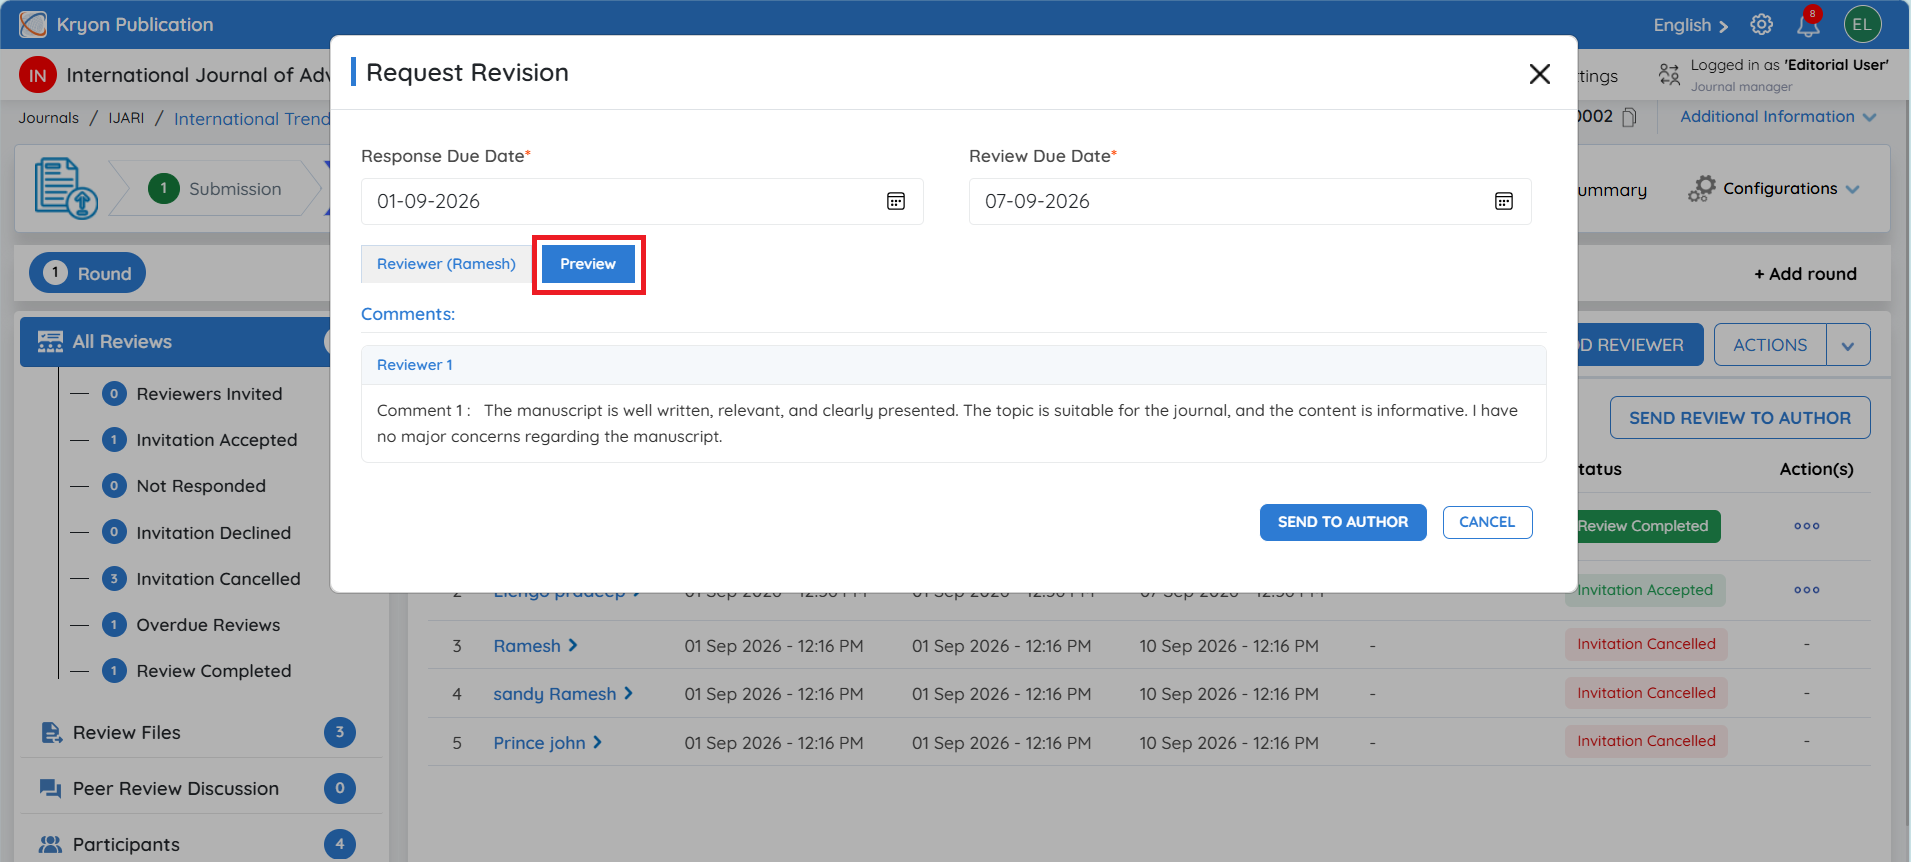Open Review Due Date calendar picker
Screen dimensions: 1911x862
(1504, 201)
